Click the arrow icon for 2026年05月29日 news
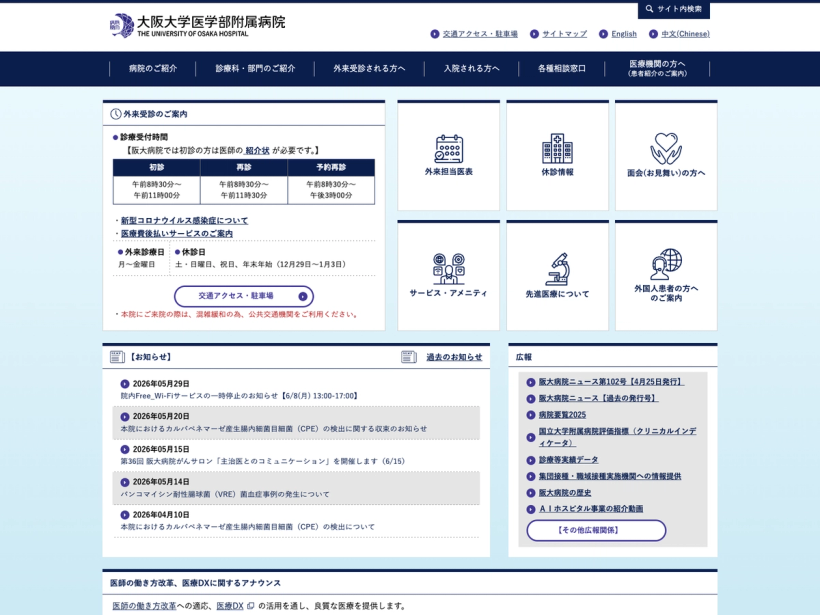The height and width of the screenshot is (615, 820). (124, 384)
